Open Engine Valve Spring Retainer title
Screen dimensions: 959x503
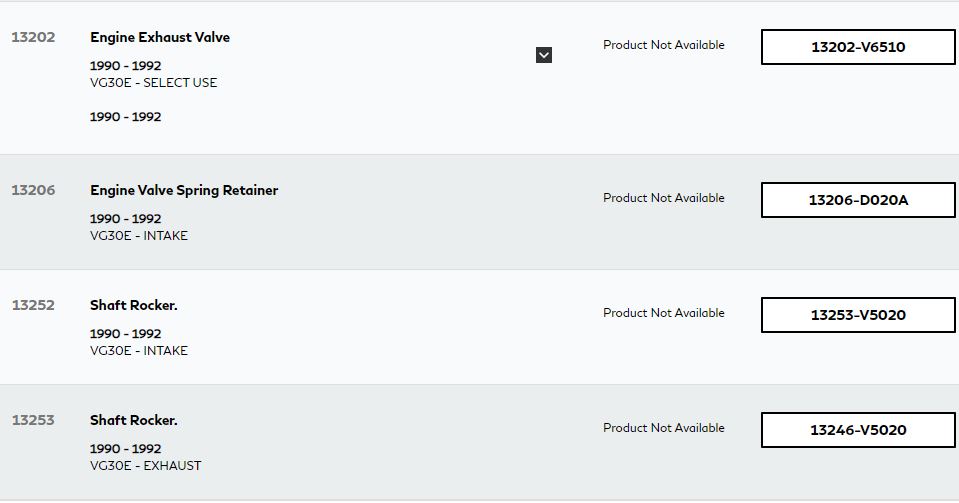tap(184, 190)
